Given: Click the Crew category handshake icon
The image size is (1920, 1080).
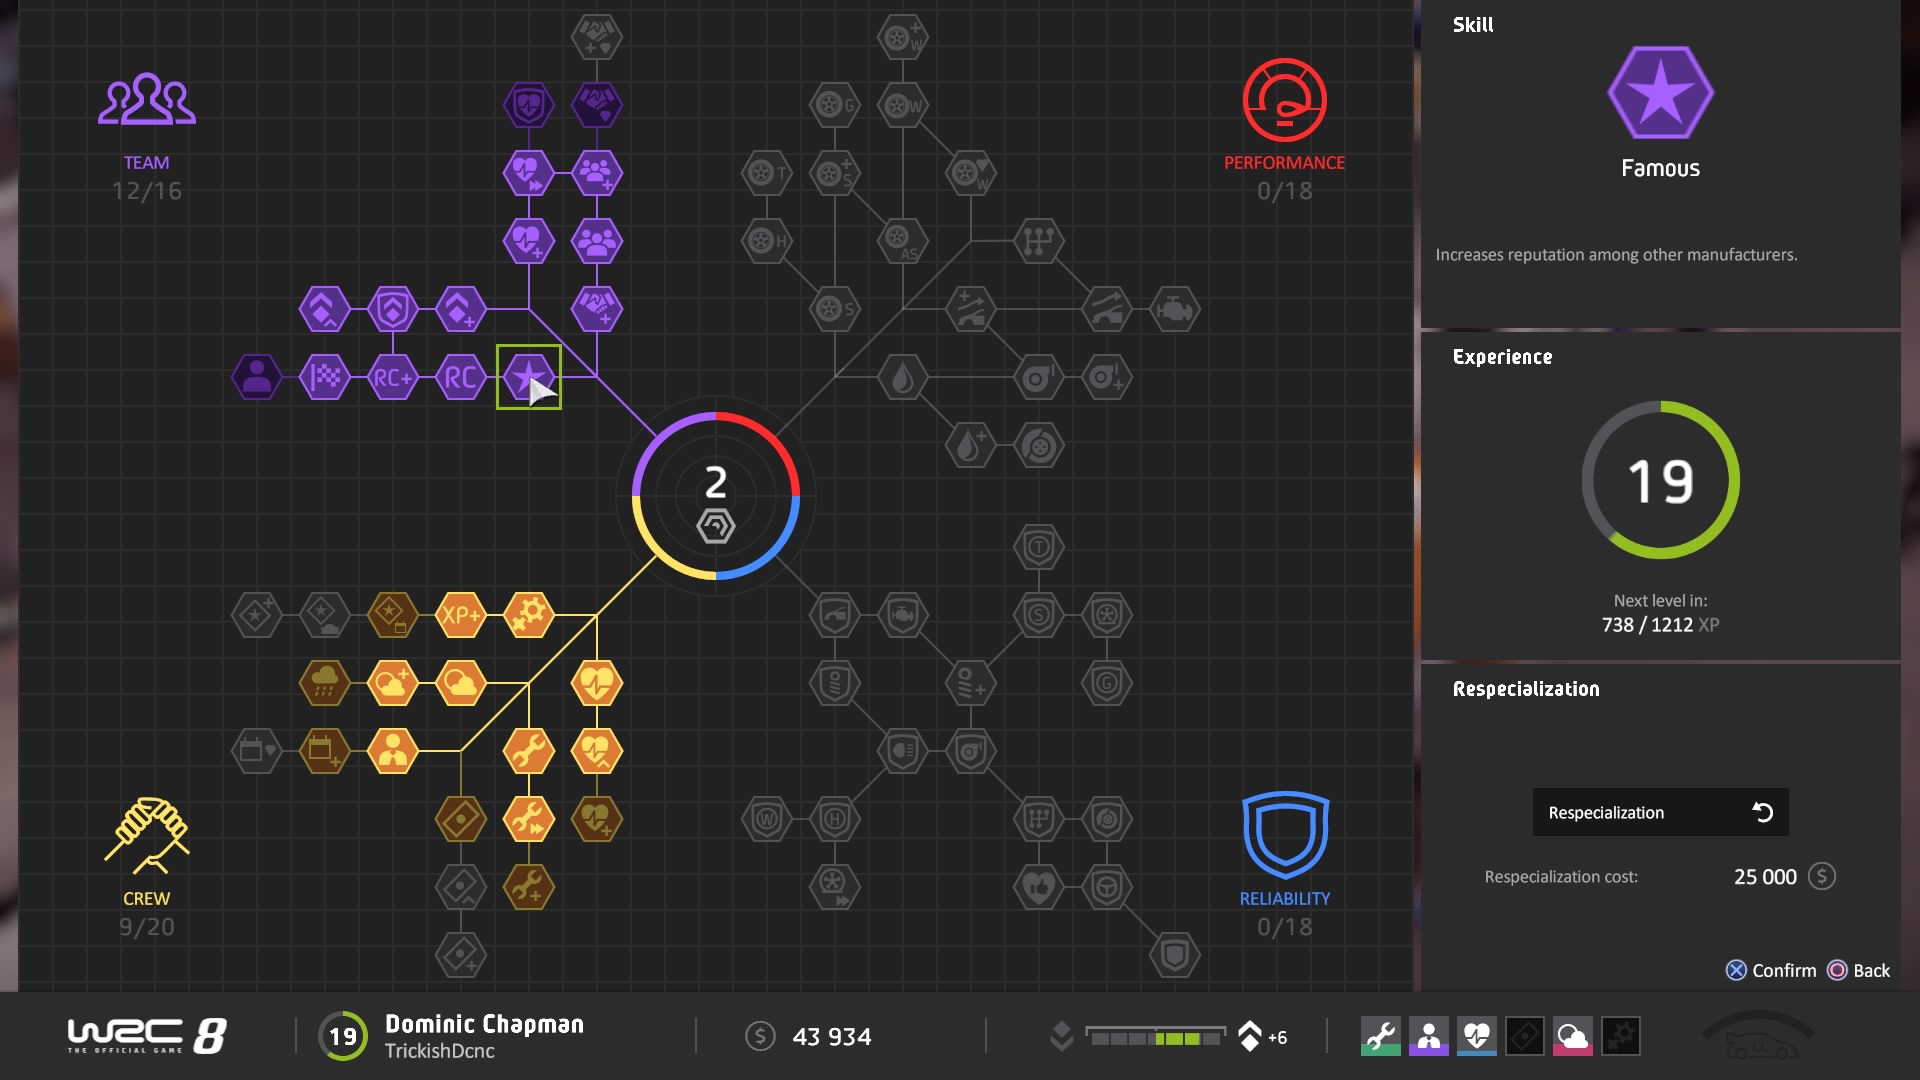Looking at the screenshot, I should click(147, 835).
